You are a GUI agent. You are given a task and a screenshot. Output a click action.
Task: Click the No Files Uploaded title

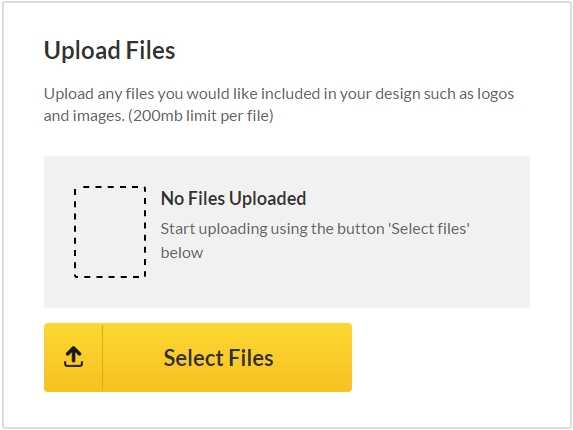[233, 199]
